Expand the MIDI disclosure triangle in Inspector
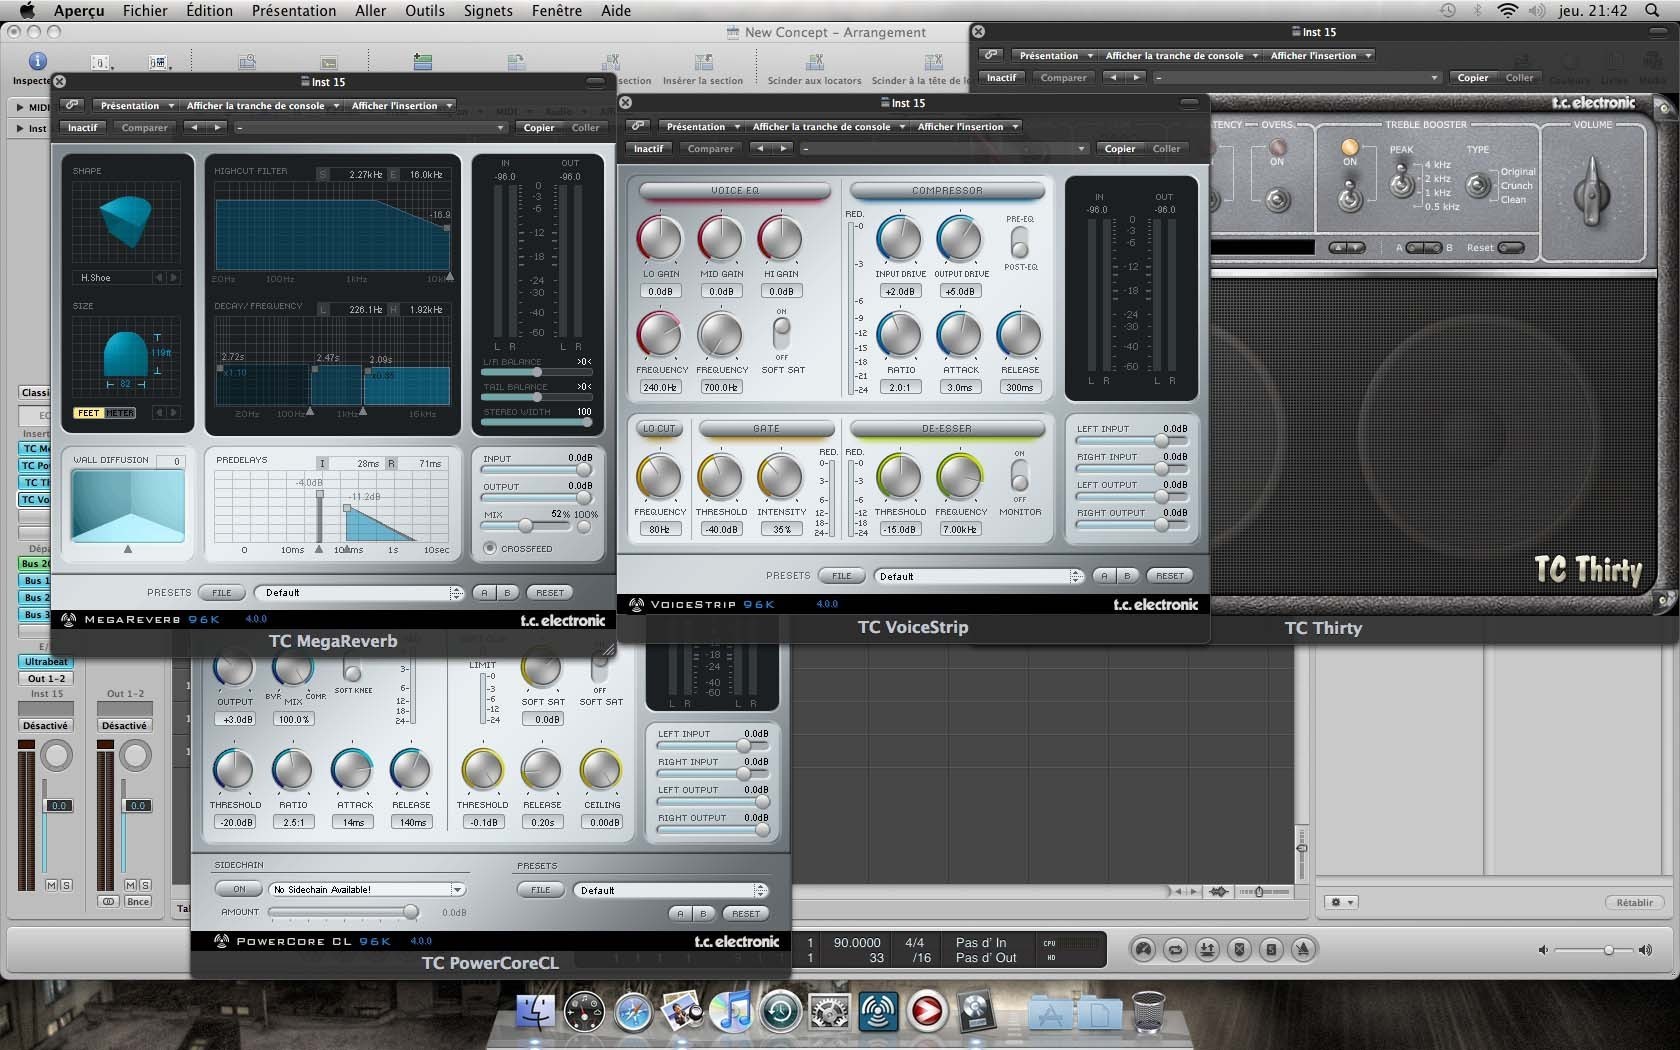The width and height of the screenshot is (1680, 1050). pos(20,107)
